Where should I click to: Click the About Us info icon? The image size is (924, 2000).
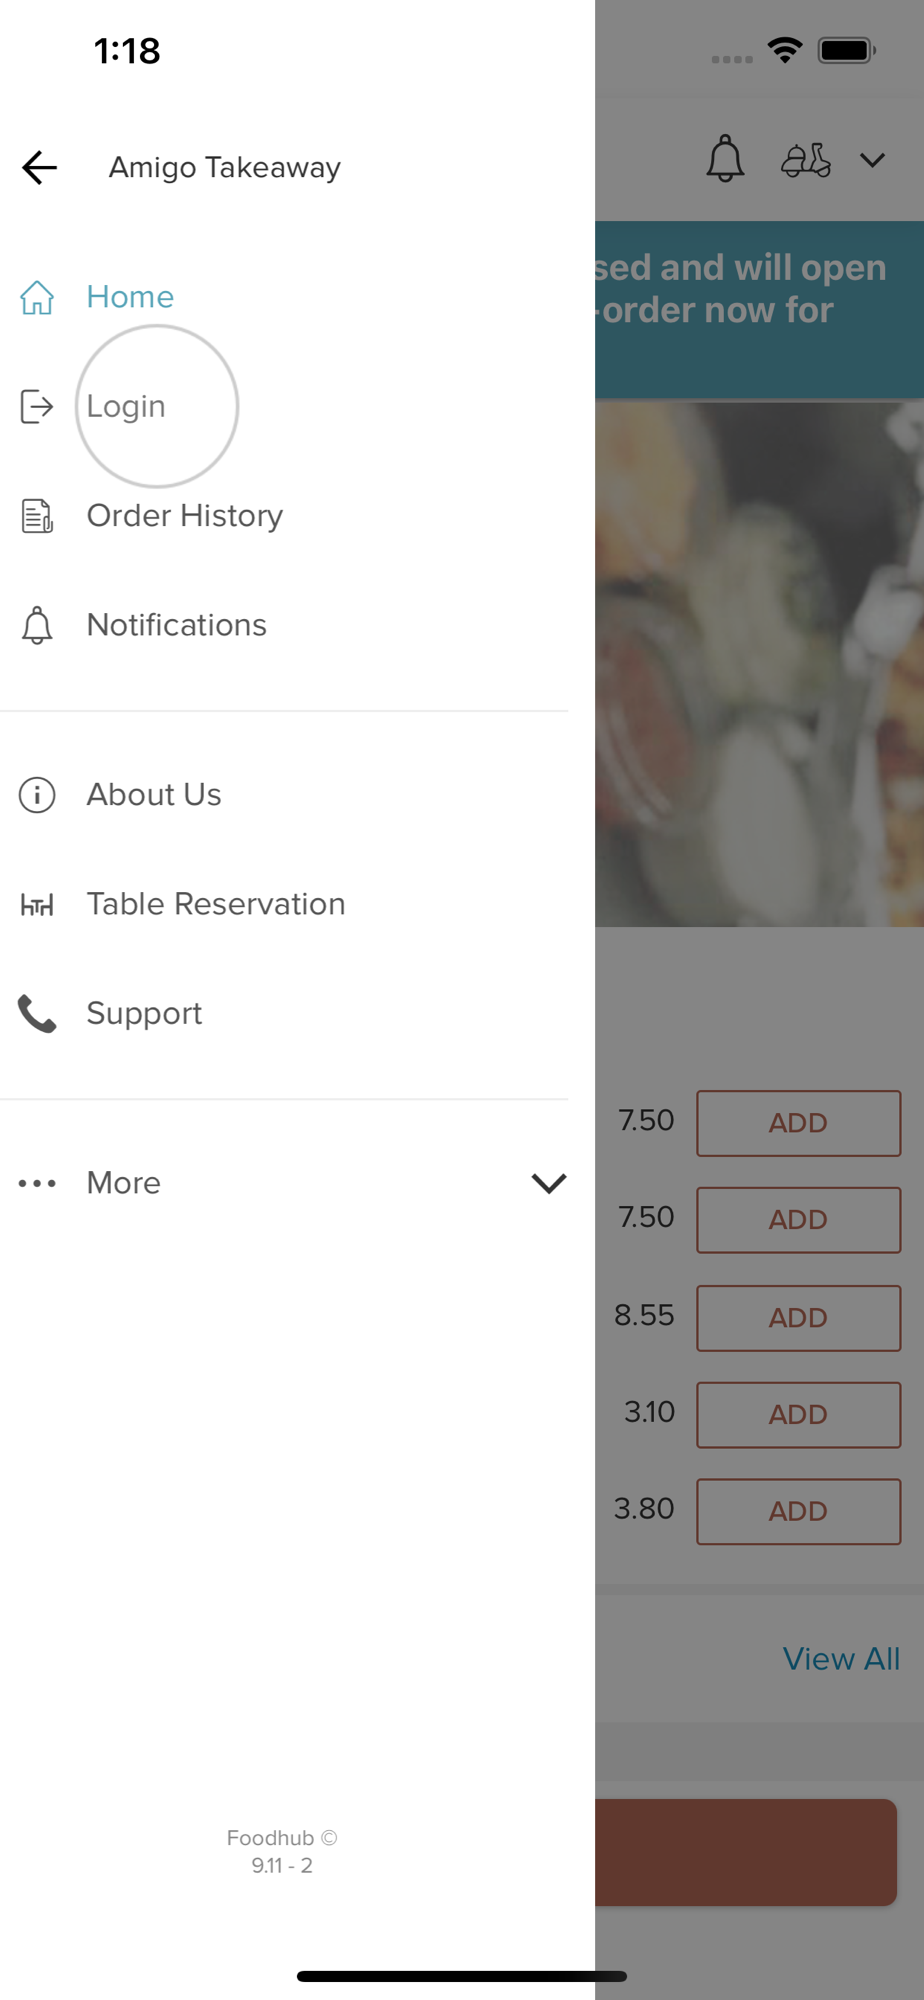(37, 795)
